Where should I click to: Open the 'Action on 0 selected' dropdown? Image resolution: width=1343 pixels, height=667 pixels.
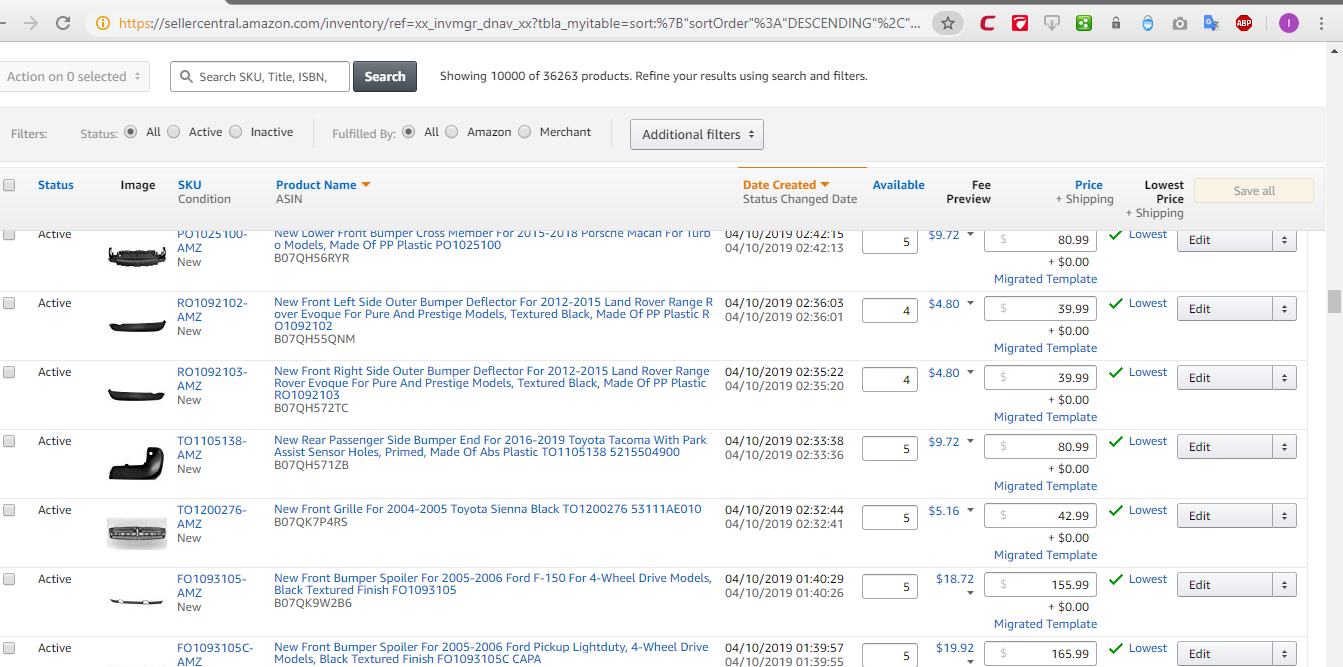click(75, 76)
